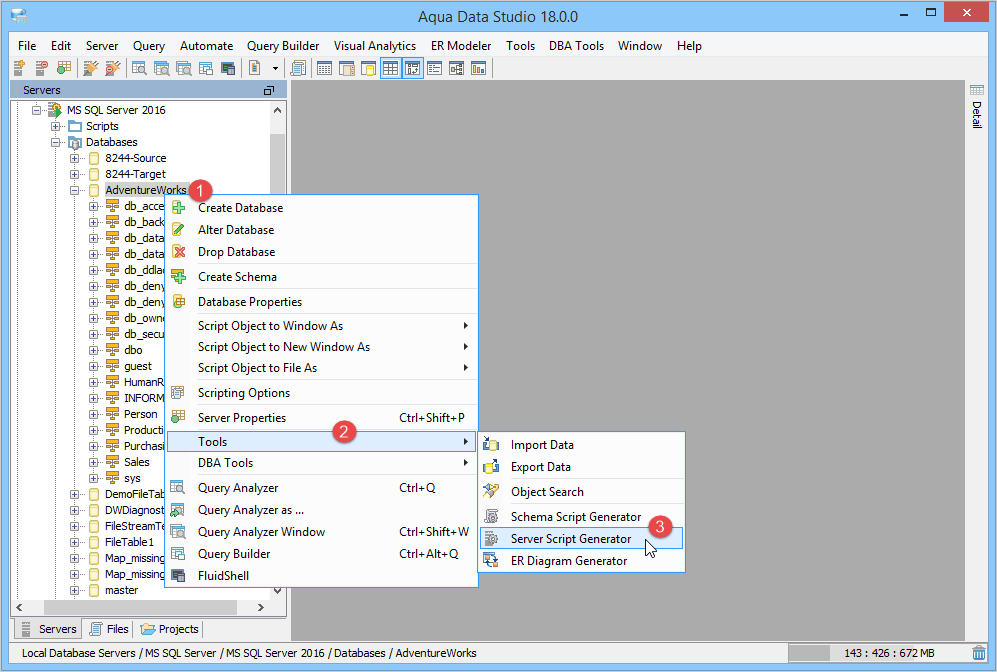Screen dimensions: 997x672
Task: Select Create Schema from the context menu
Action: [322, 277]
